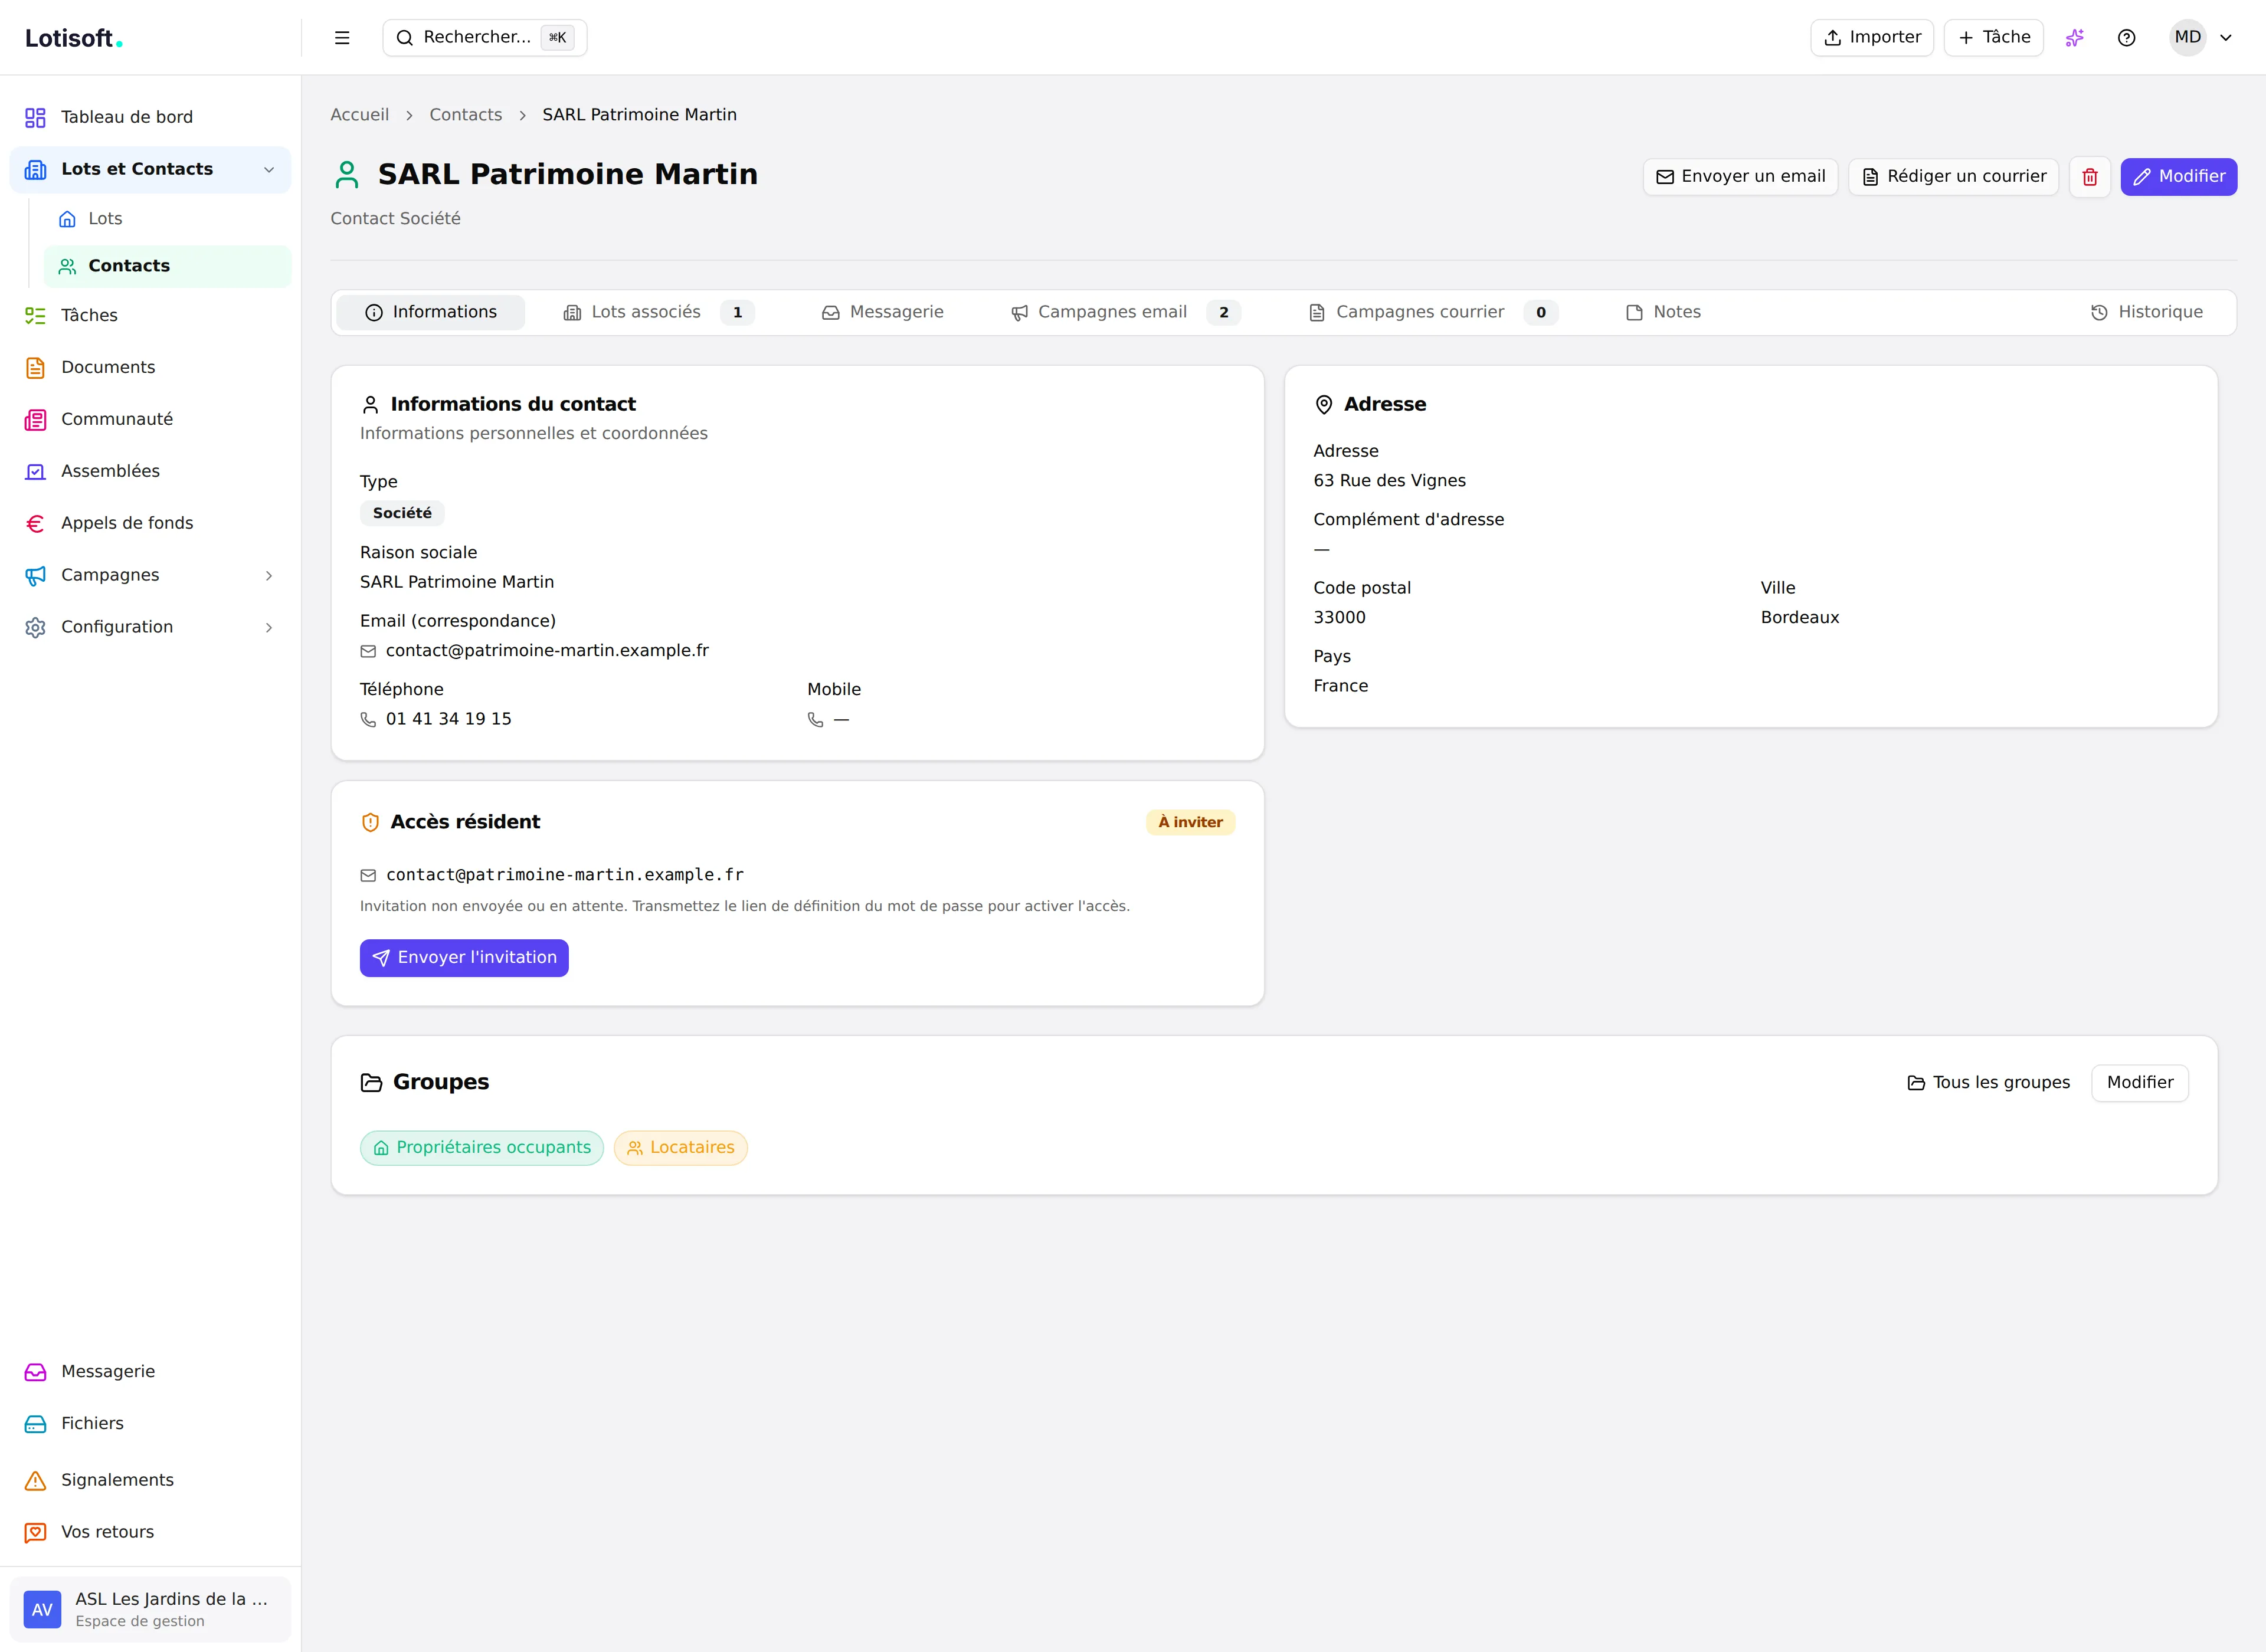Screen dimensions: 2266x1652
Task: Open the Lots associés tab
Action: click(659, 313)
